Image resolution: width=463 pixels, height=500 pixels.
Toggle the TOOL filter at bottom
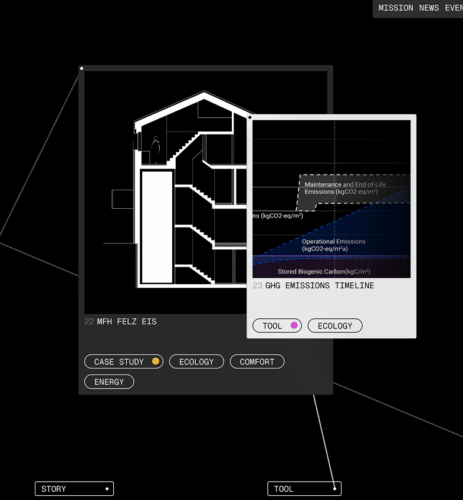304,489
